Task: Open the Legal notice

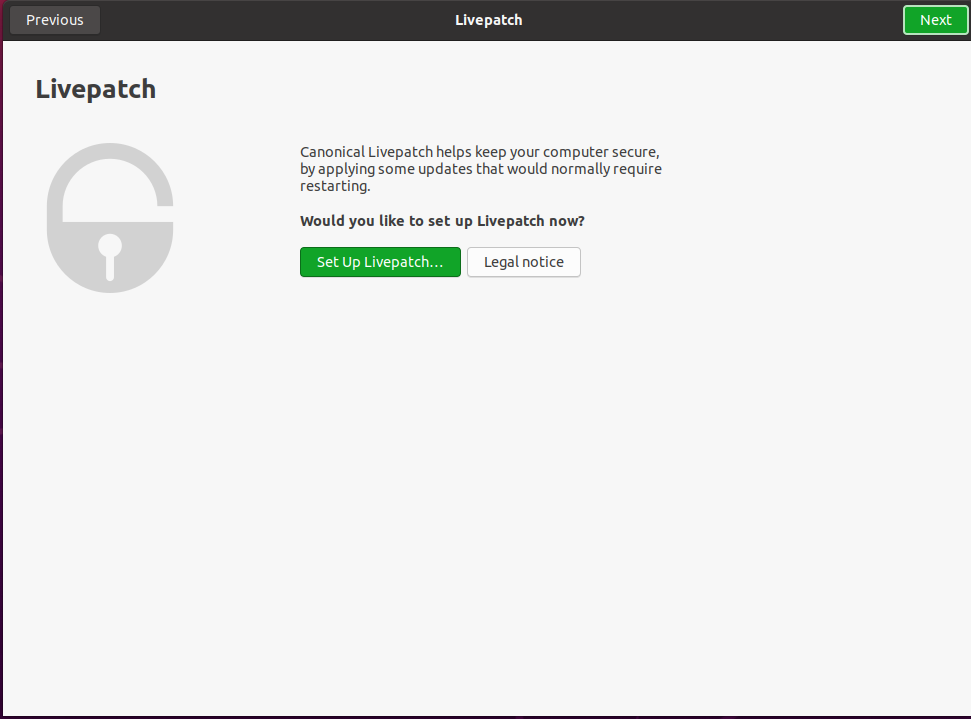Action: [524, 262]
